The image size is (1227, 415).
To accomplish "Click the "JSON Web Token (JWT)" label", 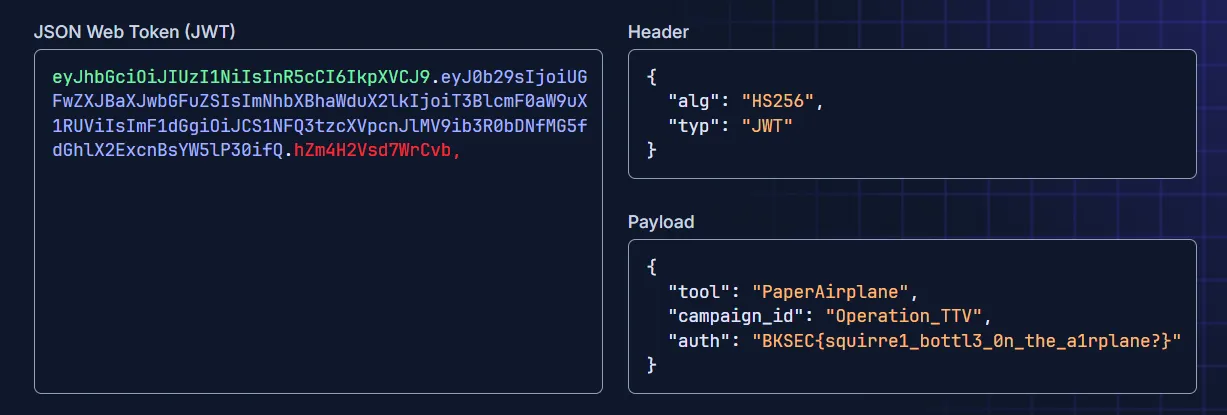I will click(134, 31).
